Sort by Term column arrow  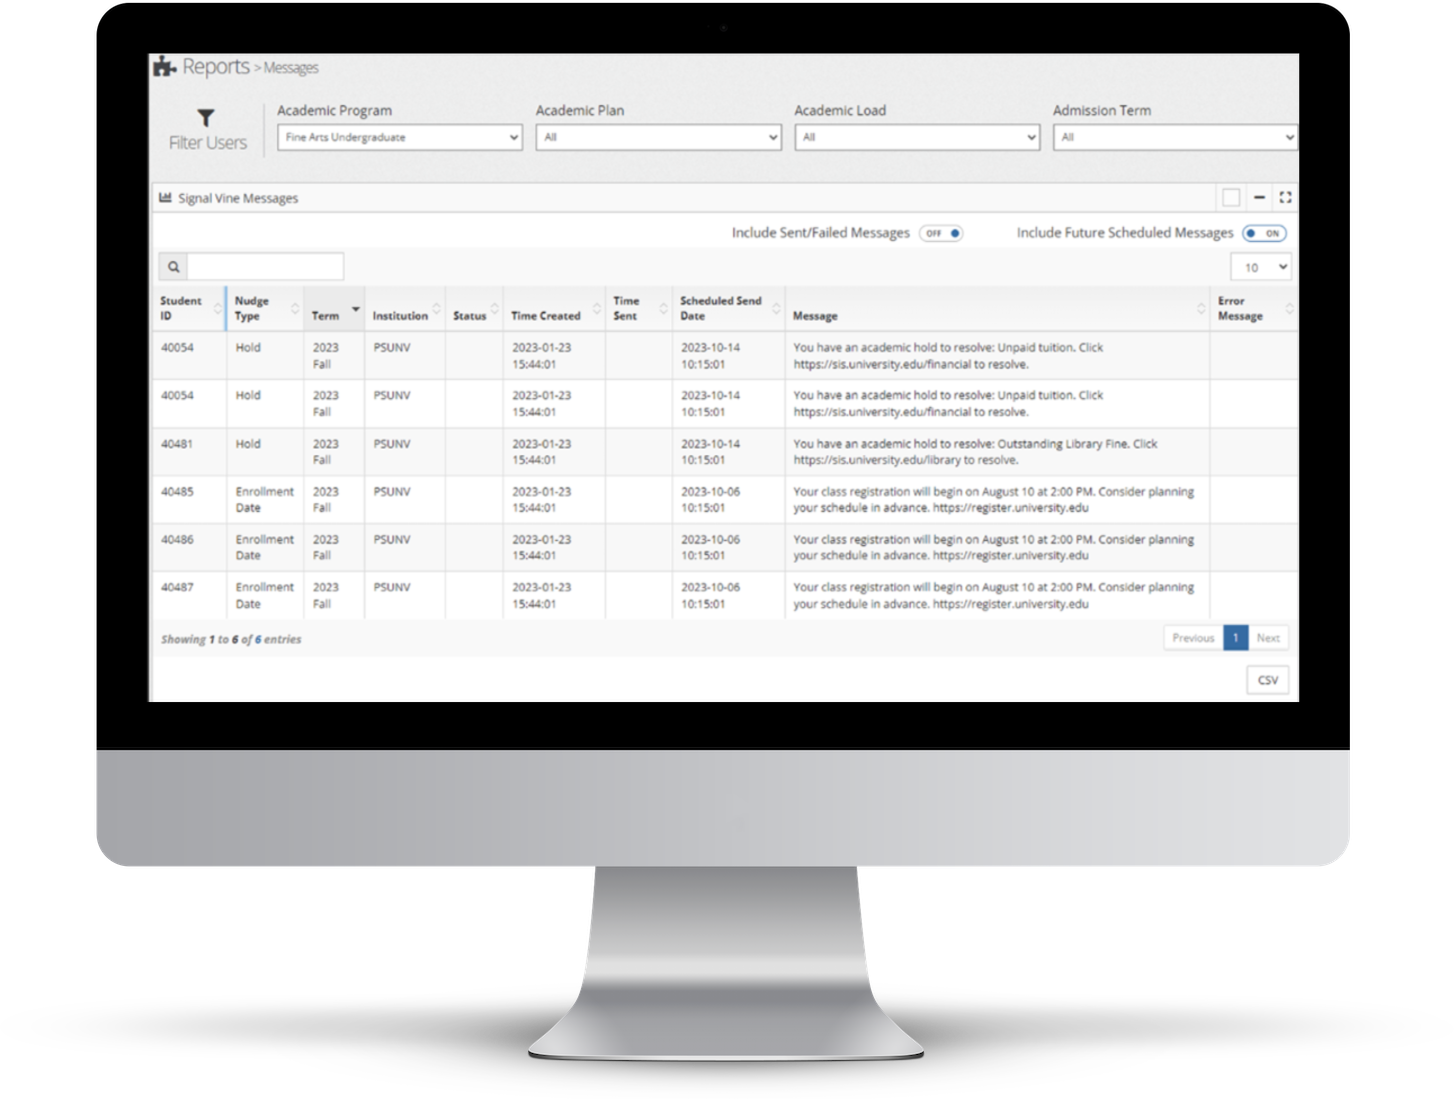[x=355, y=309]
